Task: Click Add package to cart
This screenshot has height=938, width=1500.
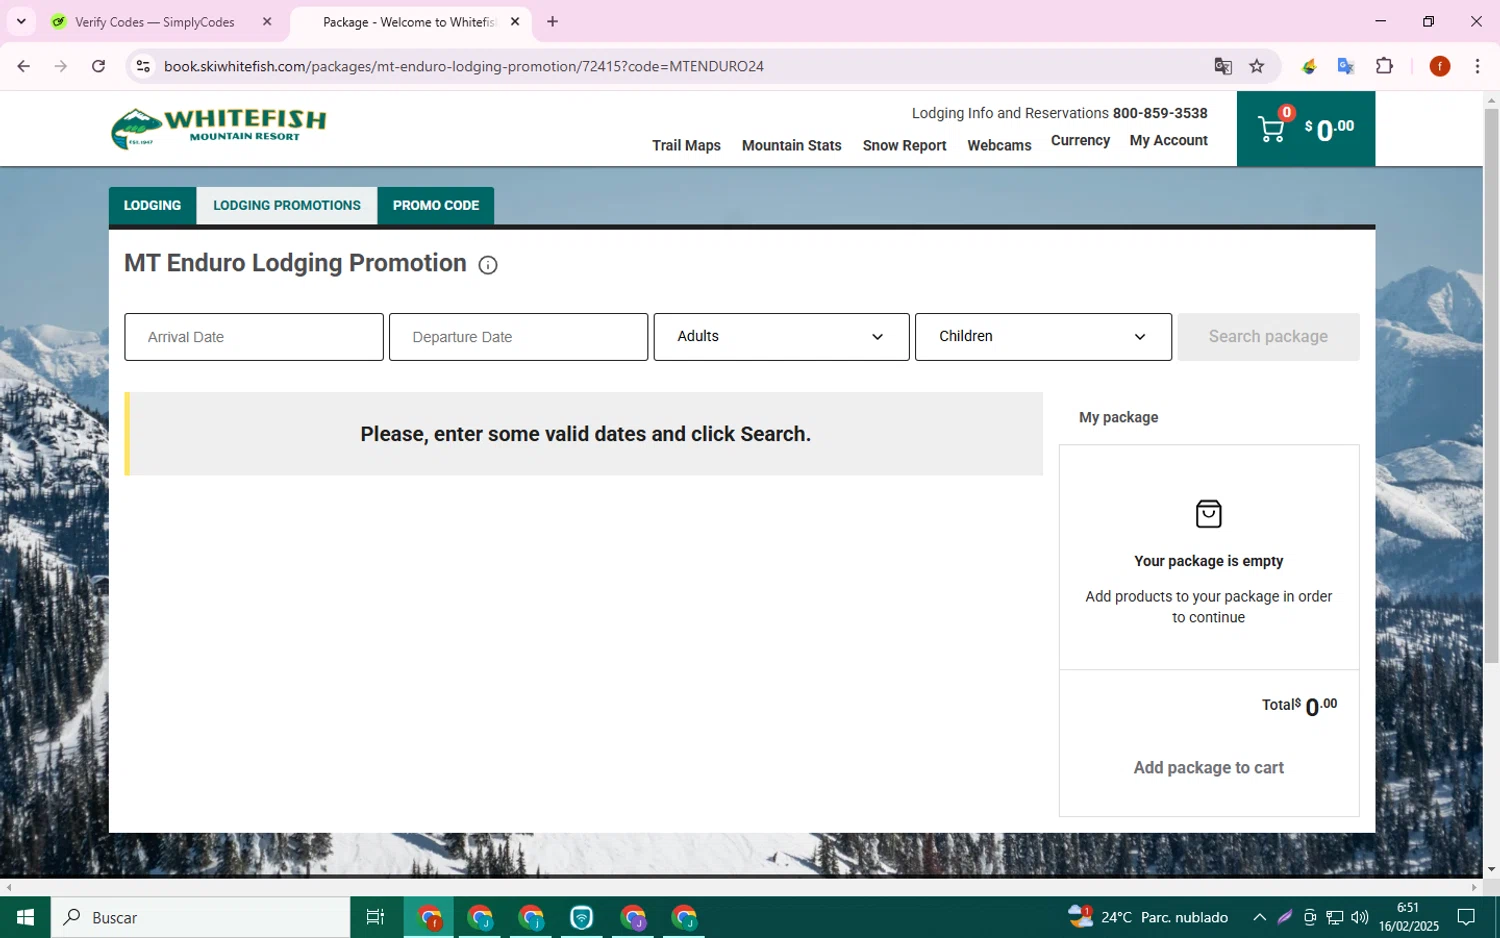Action: (1208, 768)
